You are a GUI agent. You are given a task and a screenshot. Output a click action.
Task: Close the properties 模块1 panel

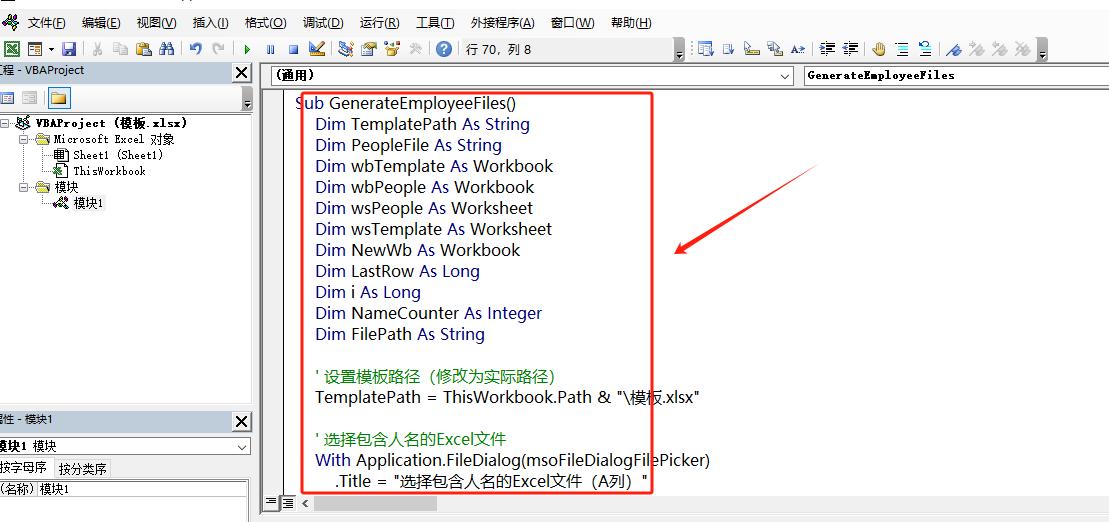(241, 422)
